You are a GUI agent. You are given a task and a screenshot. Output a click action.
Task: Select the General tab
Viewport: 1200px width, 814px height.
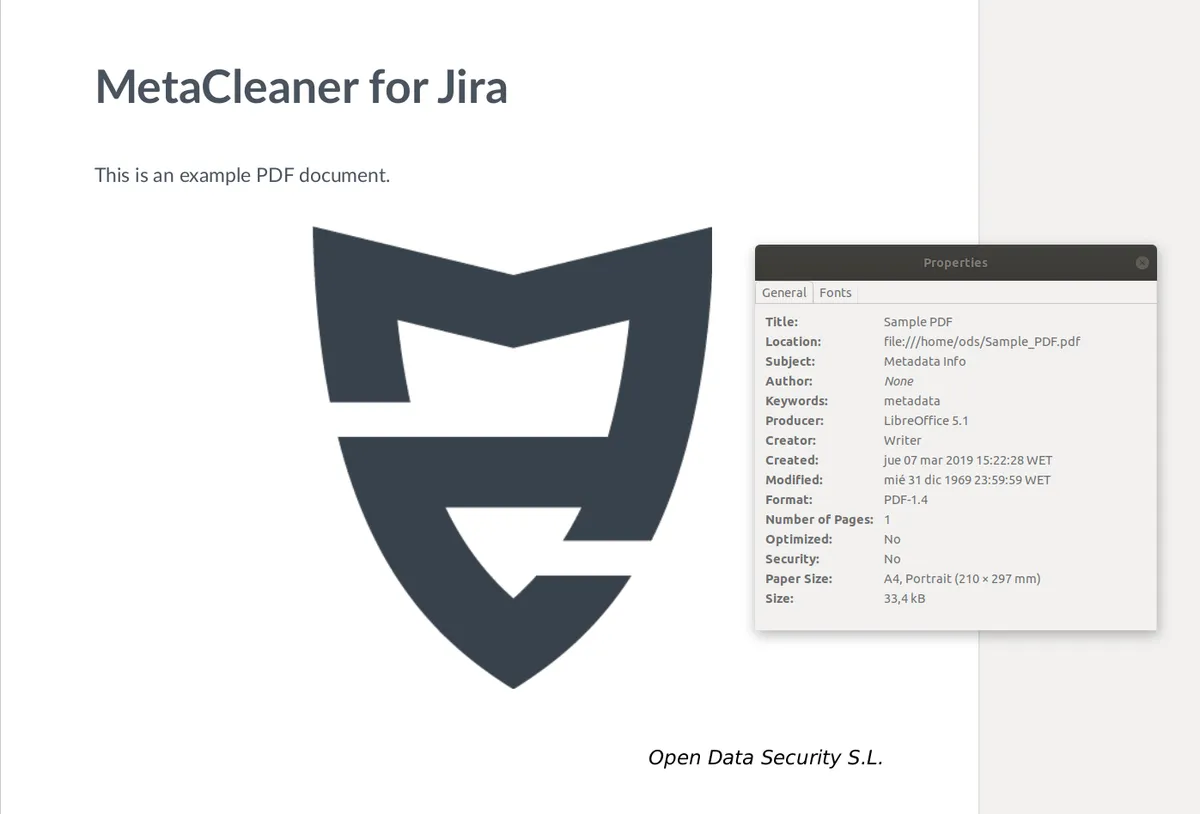[784, 293]
